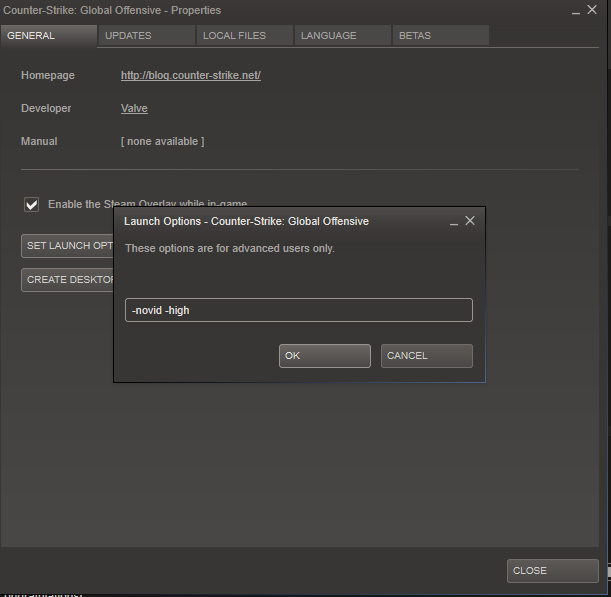Switch to the General tab
Screen dimensions: 611x597
tap(49, 36)
